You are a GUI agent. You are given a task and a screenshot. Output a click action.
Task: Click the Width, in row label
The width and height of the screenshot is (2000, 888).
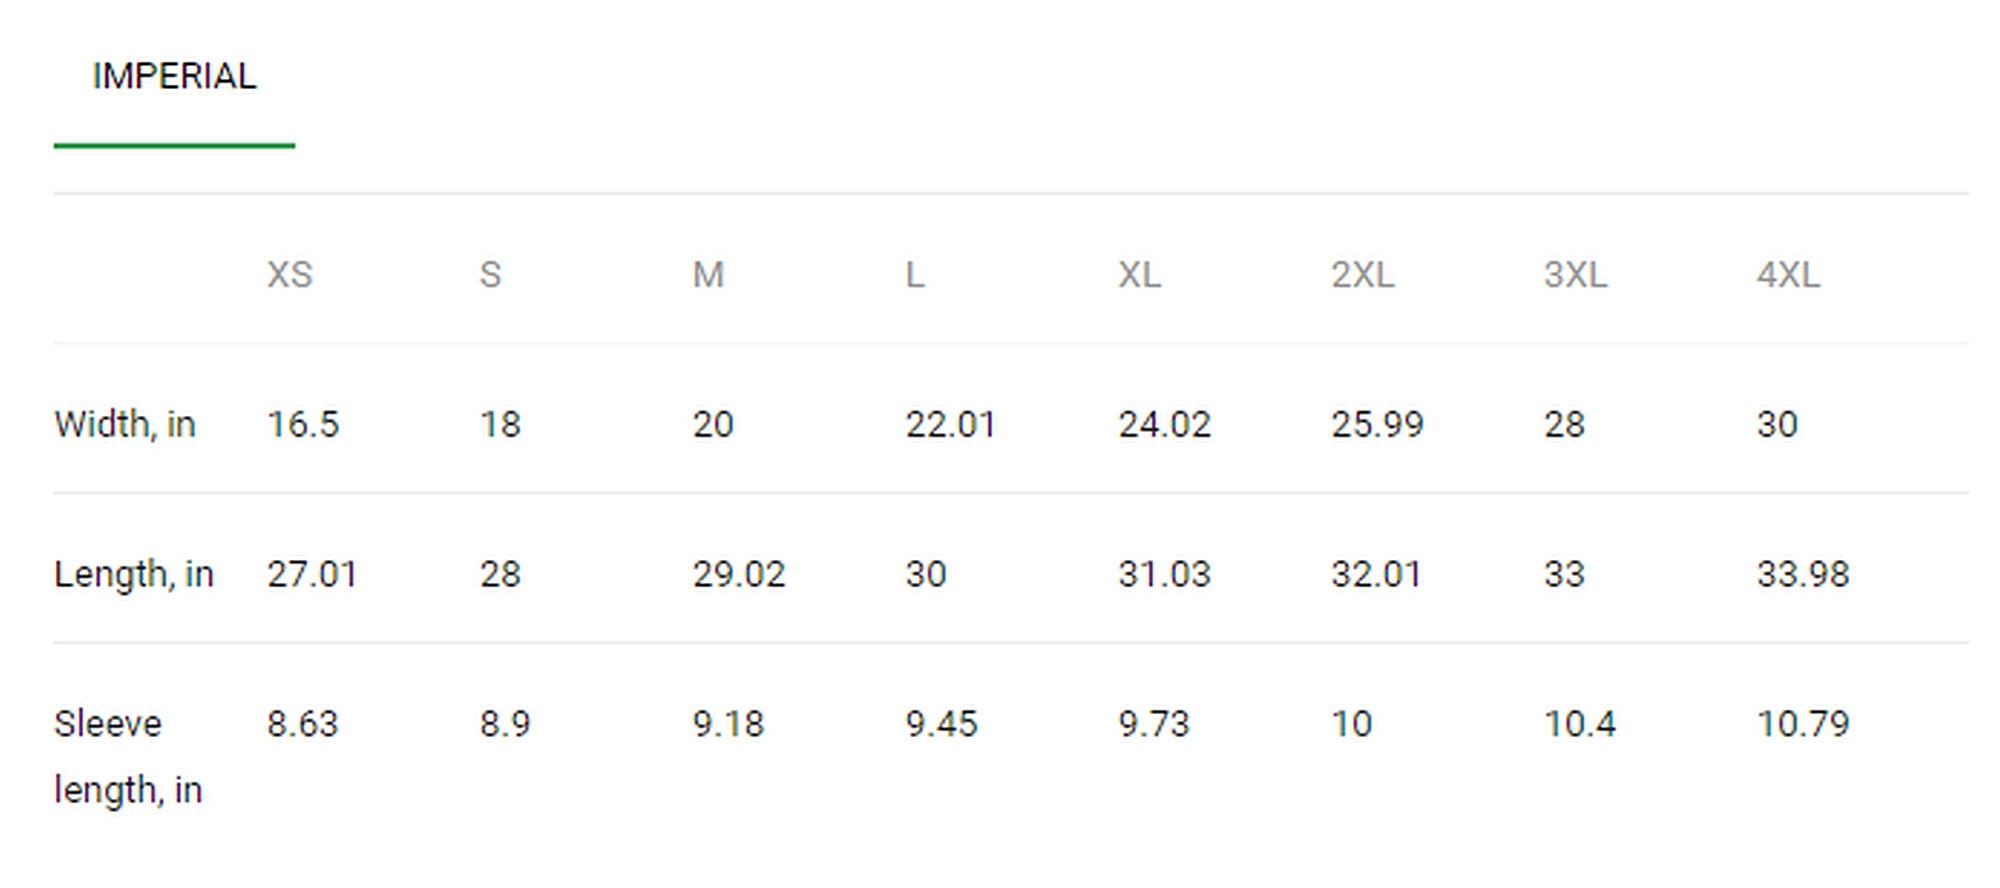(x=125, y=425)
